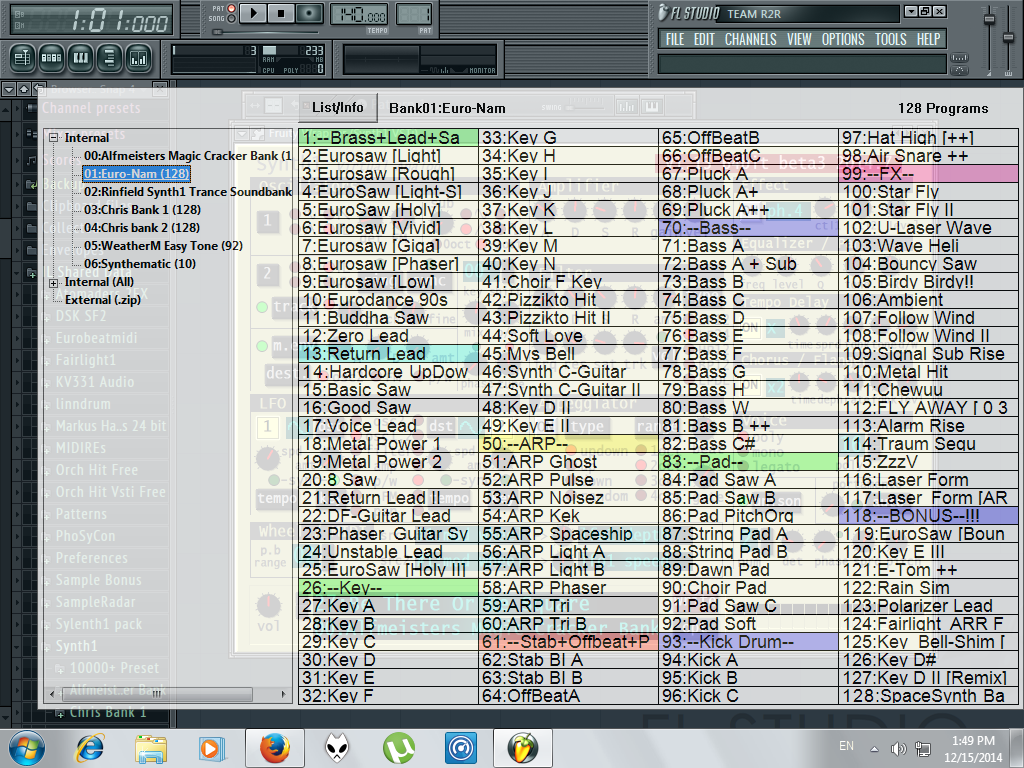Open uTorrent from the taskbar
Viewport: 1024px width, 768px height.
pyautogui.click(x=398, y=748)
